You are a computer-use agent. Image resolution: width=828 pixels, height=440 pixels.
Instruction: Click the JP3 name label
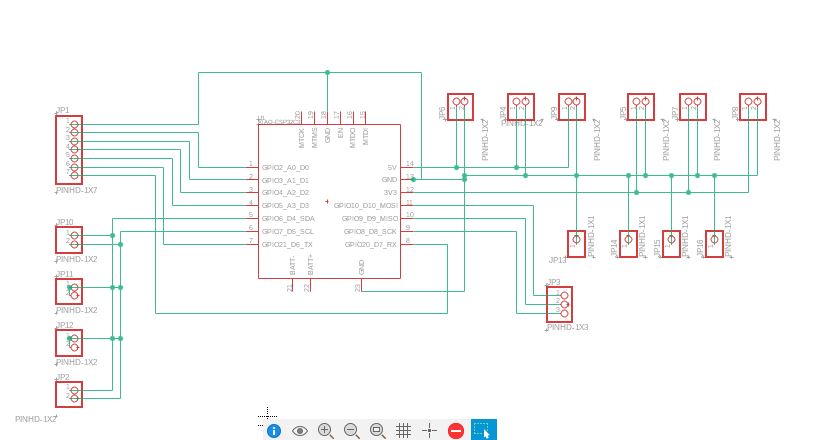pyautogui.click(x=554, y=282)
